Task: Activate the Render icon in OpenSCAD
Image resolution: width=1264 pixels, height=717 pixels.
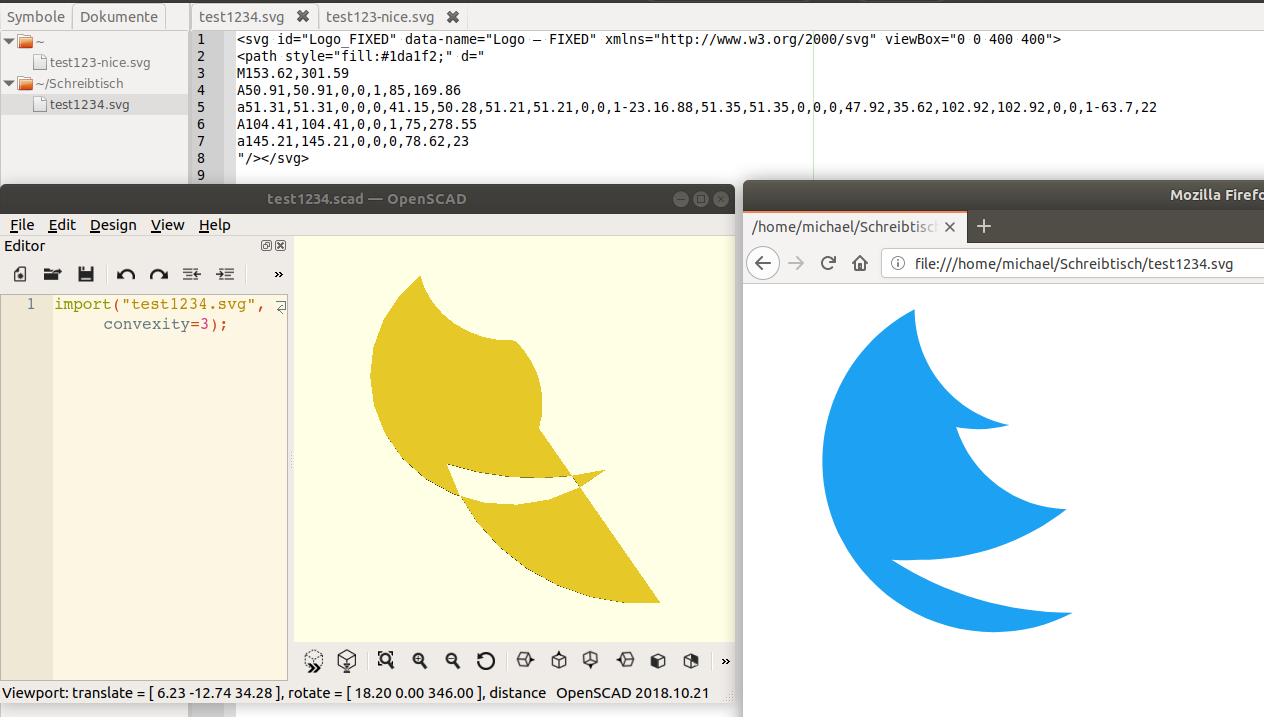Action: (346, 661)
